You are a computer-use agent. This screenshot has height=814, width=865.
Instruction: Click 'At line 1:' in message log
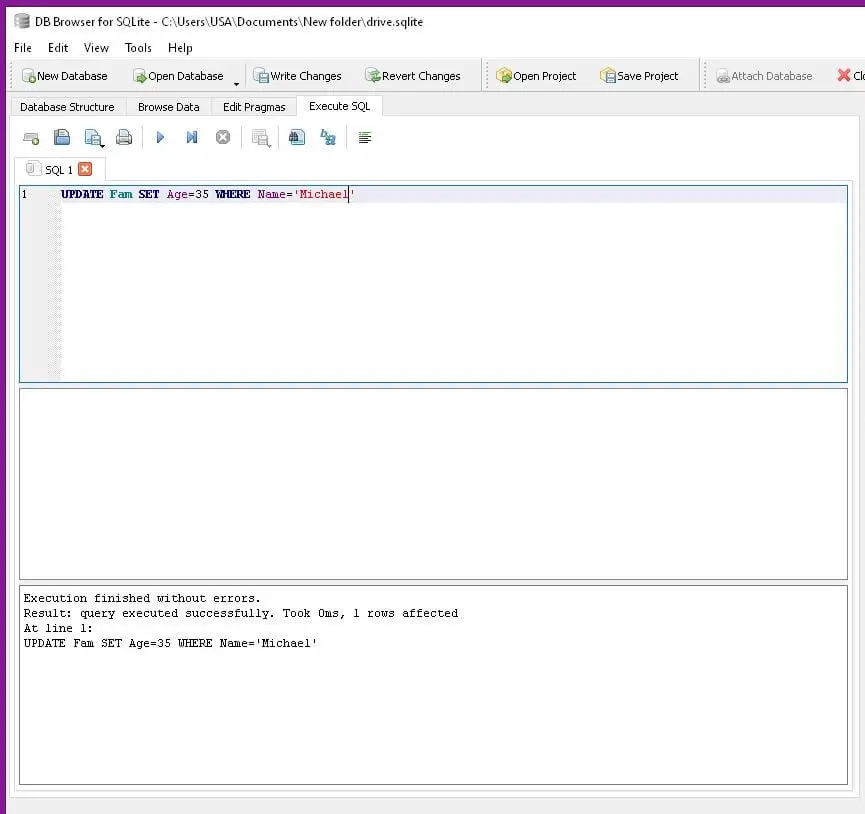[x=58, y=628]
